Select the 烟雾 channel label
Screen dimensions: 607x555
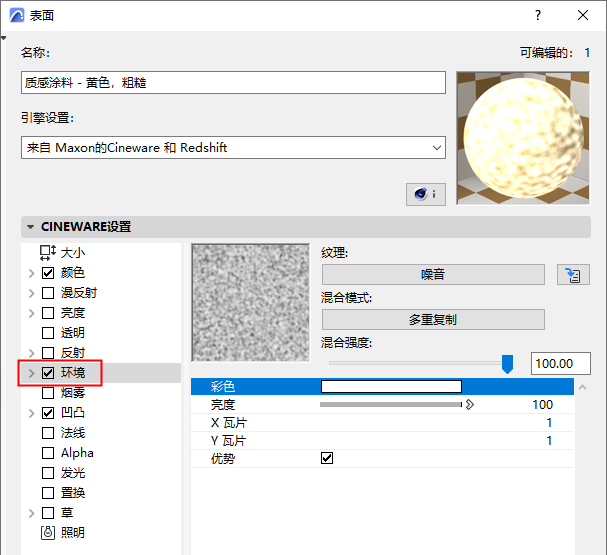(x=73, y=393)
